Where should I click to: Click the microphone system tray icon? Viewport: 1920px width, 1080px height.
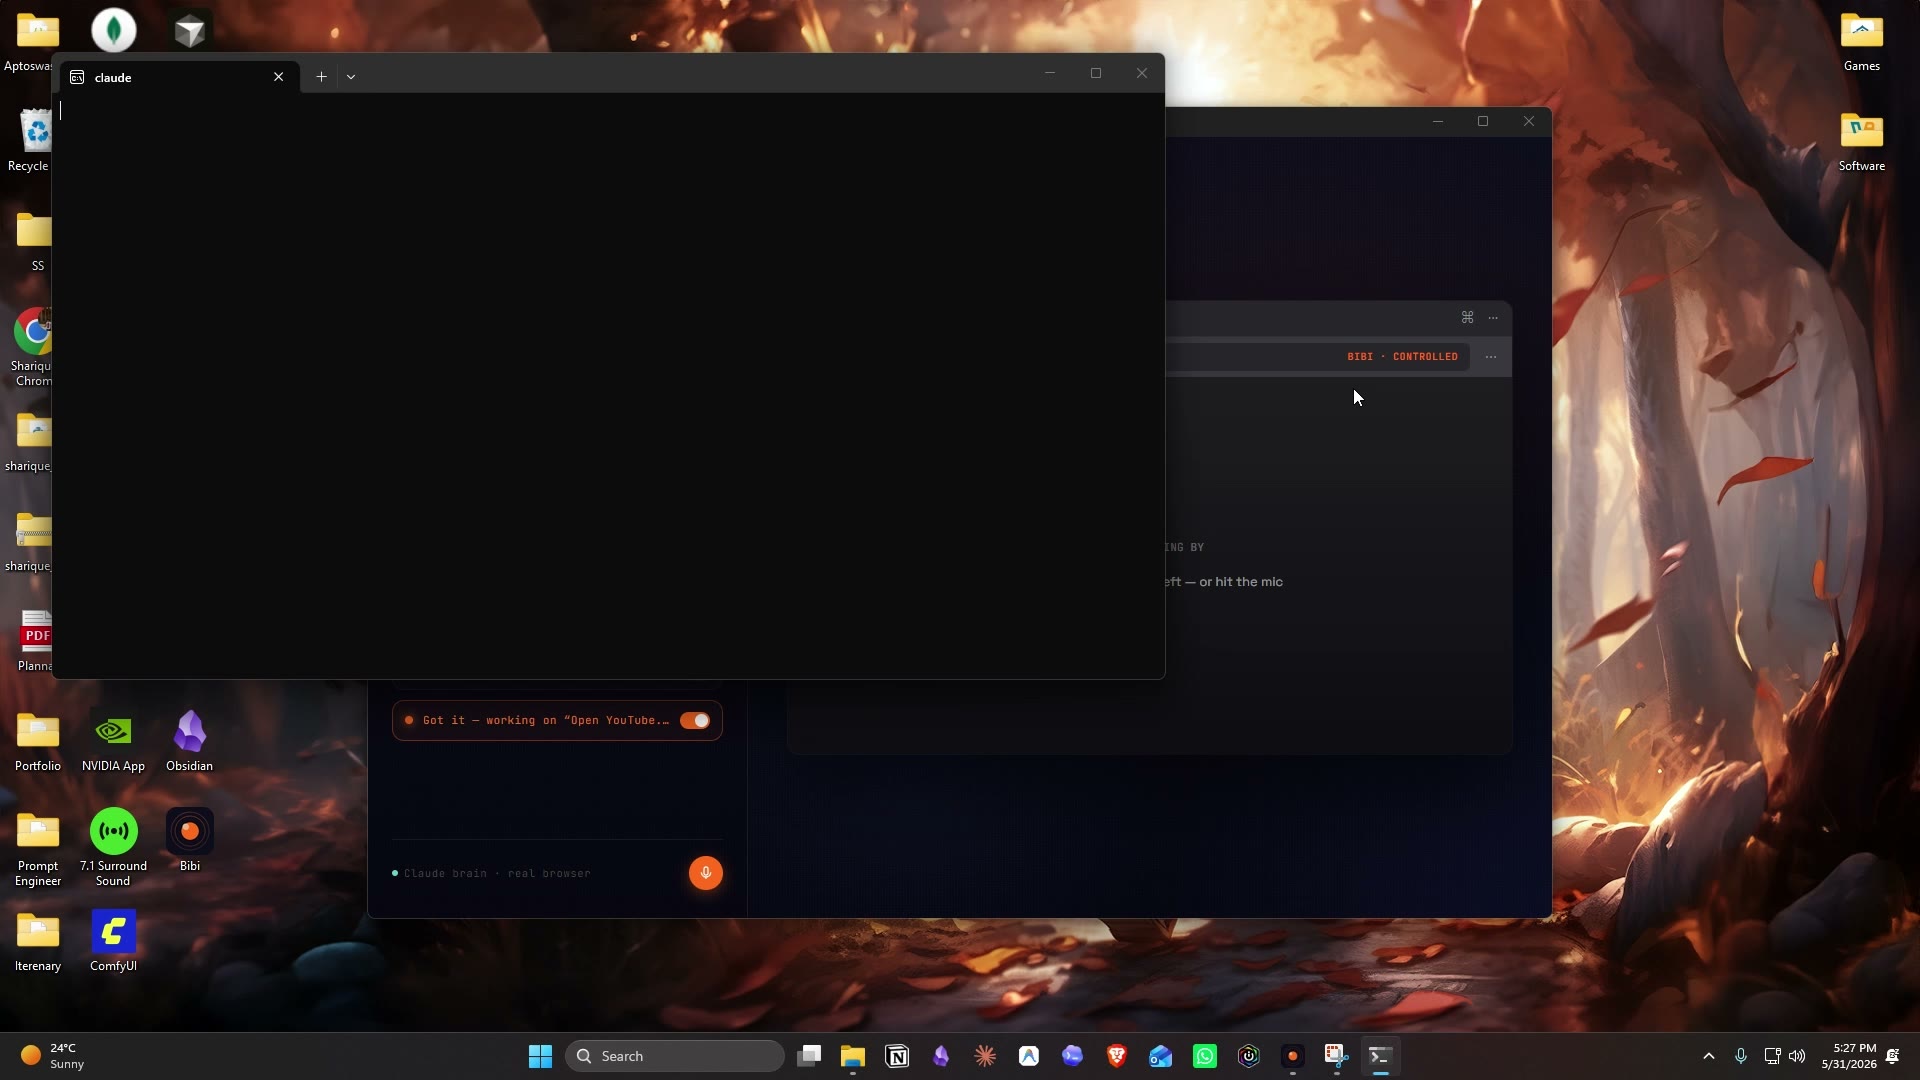click(x=1741, y=1056)
